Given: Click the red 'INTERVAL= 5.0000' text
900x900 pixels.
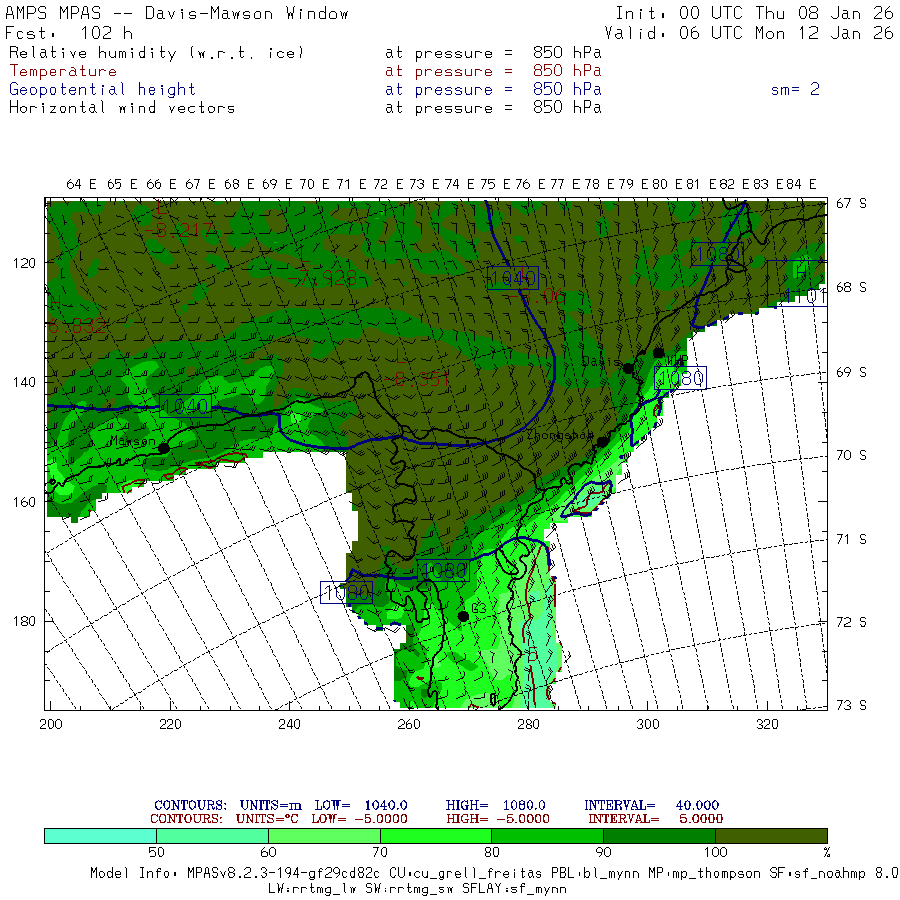Looking at the screenshot, I should tap(655, 819).
